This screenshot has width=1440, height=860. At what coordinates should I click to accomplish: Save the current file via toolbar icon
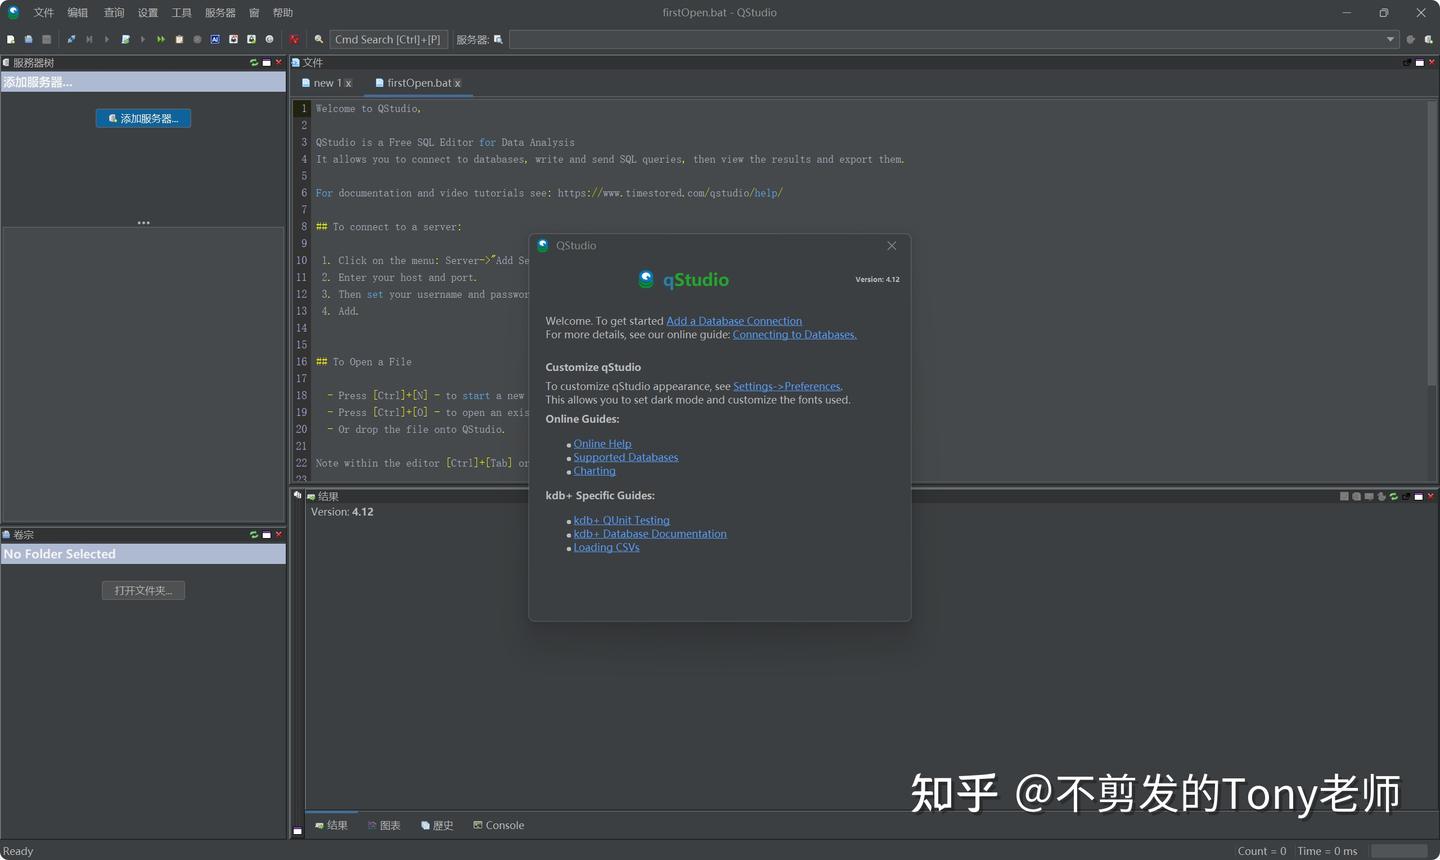(x=46, y=39)
